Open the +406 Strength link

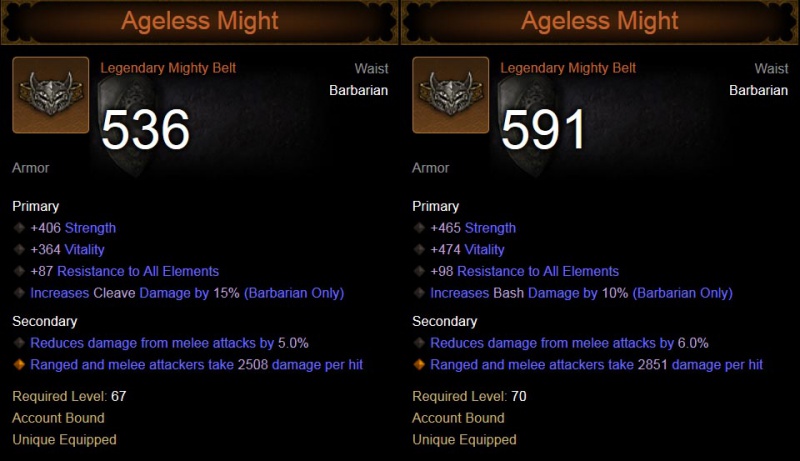pyautogui.click(x=73, y=228)
